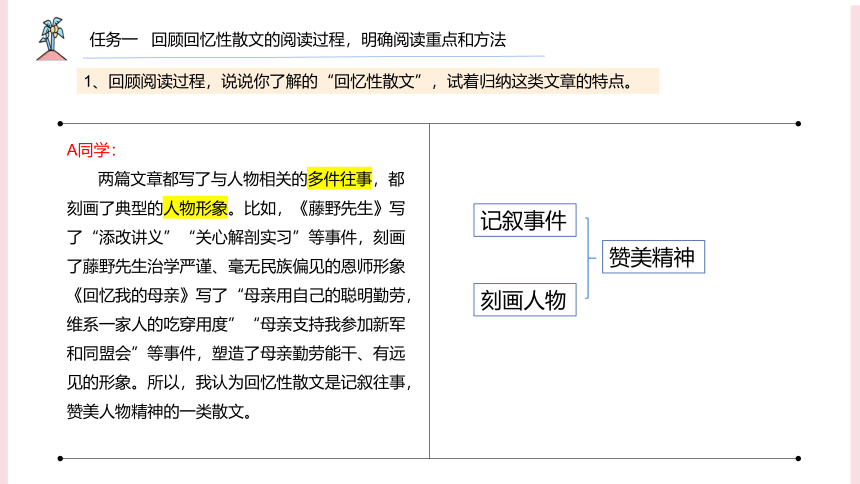
Task: Click the highlighted phrase "人物形象"
Action: coord(195,208)
